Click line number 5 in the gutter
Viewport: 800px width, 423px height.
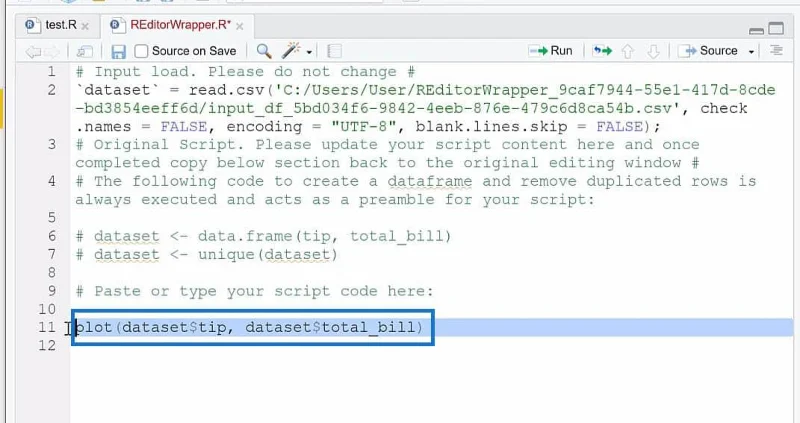coord(52,217)
